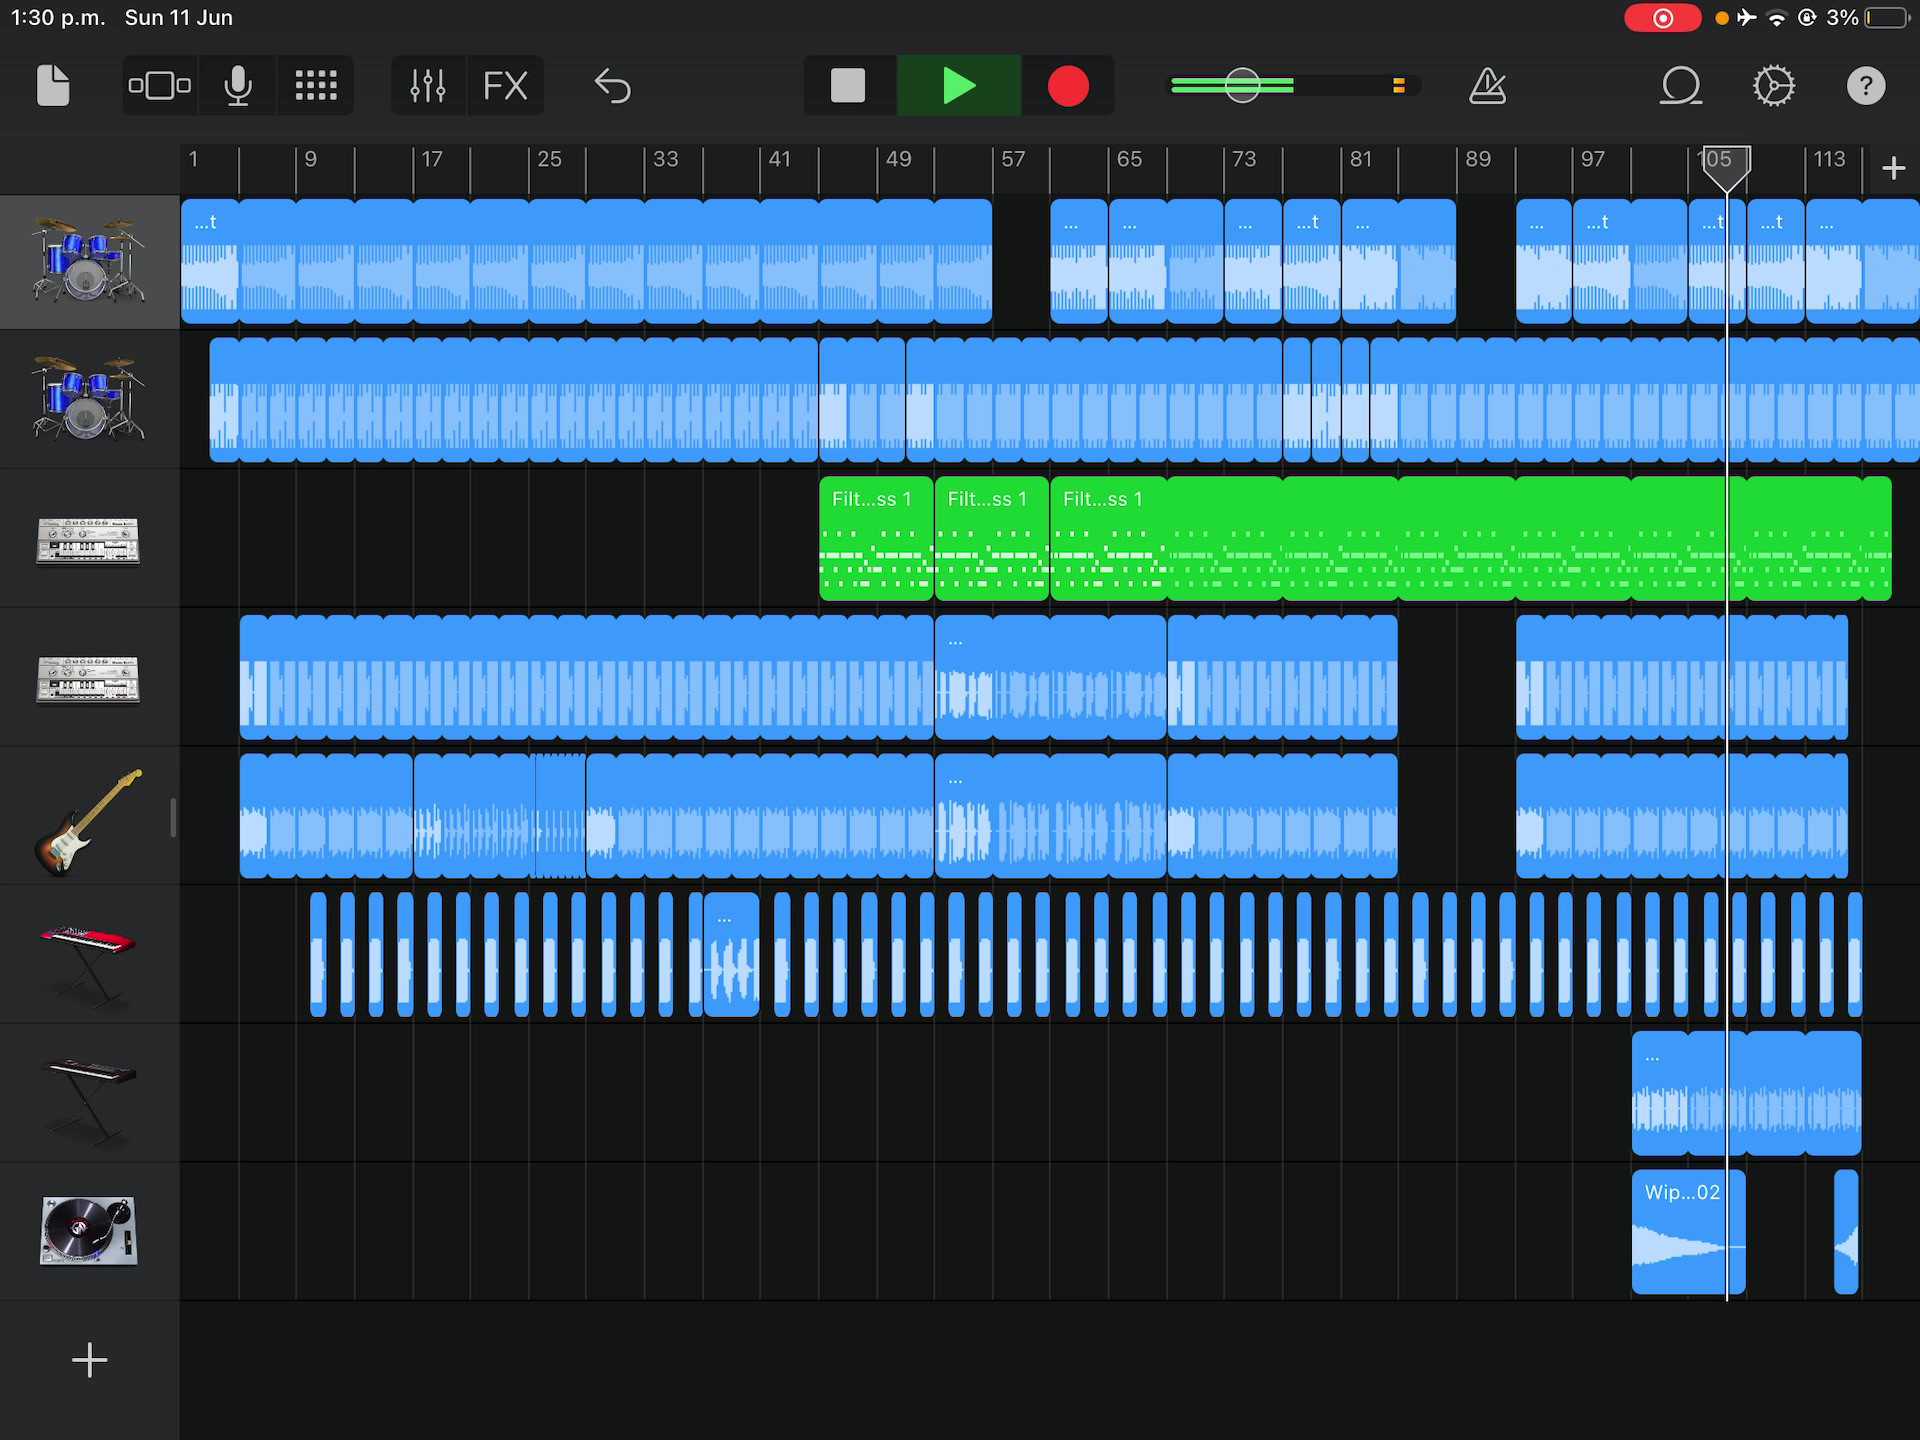Tap the playhead marker on ruler
Image resolution: width=1920 pixels, height=1440 pixels.
(x=1727, y=168)
